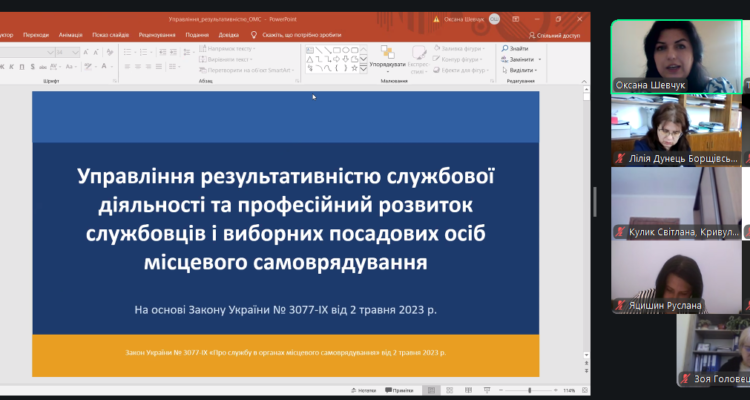Click fit slide to window icon
The image size is (750, 400).
pyautogui.click(x=583, y=390)
